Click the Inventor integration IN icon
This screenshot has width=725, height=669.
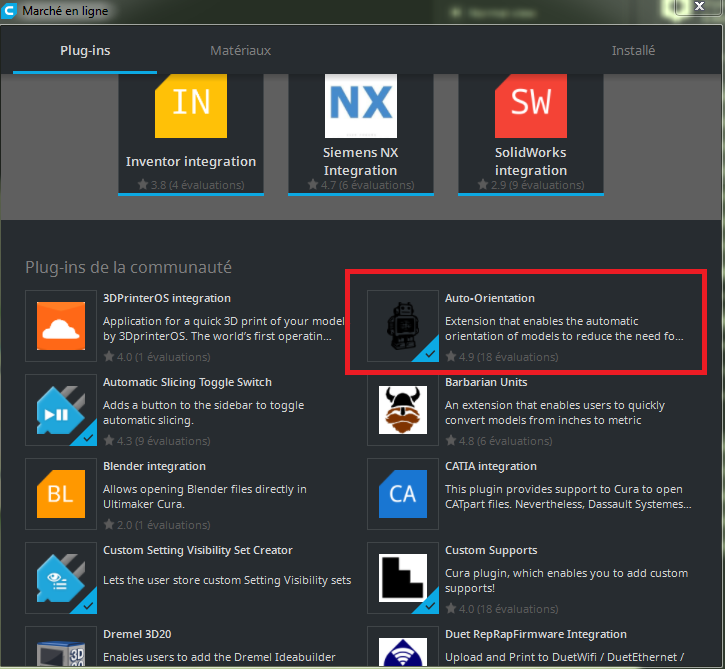click(191, 106)
